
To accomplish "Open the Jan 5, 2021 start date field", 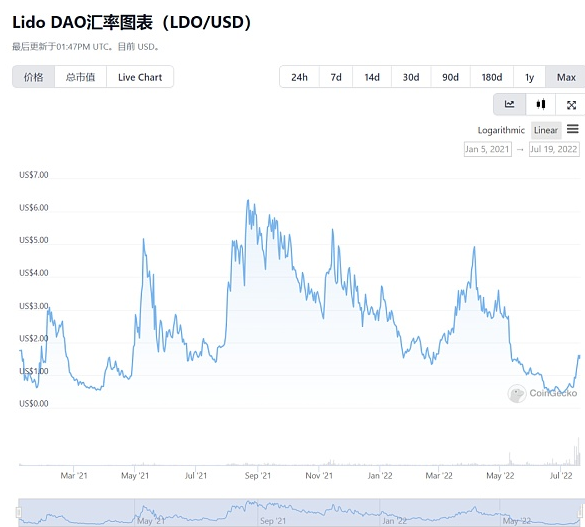I will (488, 149).
